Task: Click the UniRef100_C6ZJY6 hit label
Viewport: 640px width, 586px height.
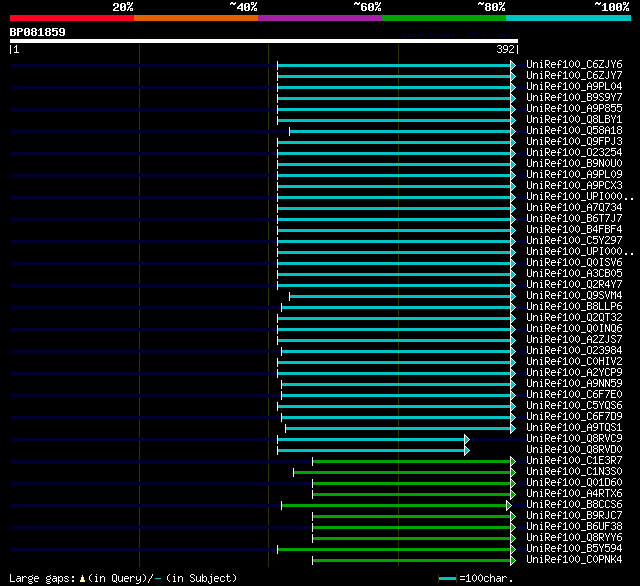Action: point(574,64)
